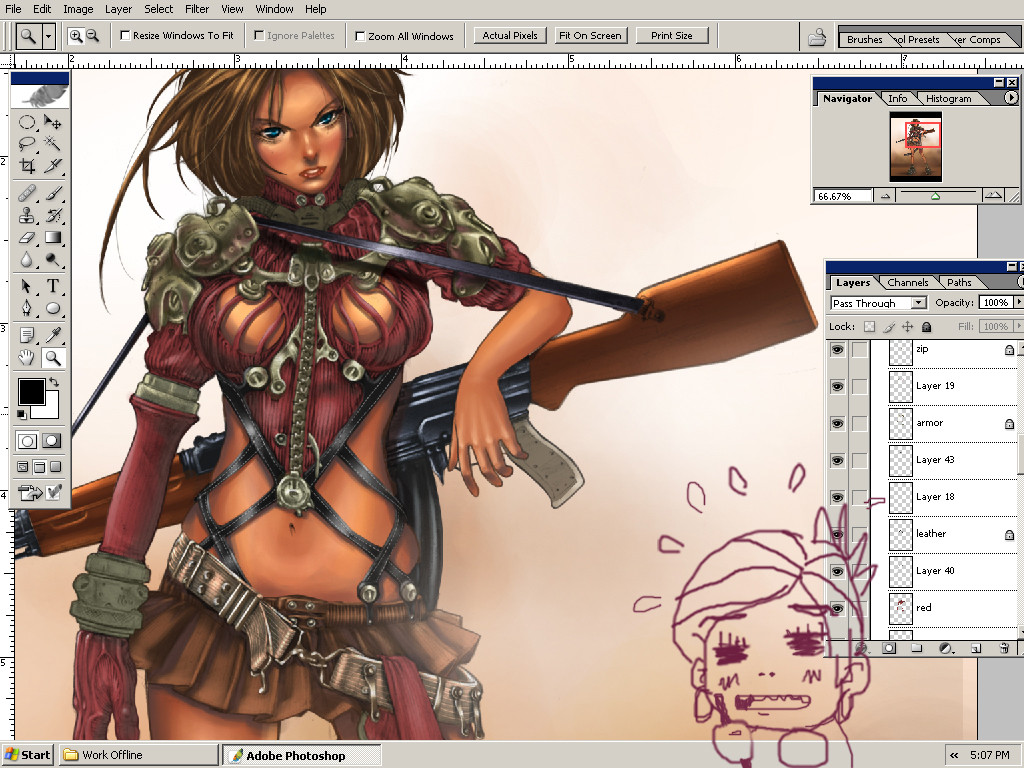Select the Elliptical Marquee tool
The width and height of the screenshot is (1024, 768).
[x=27, y=122]
